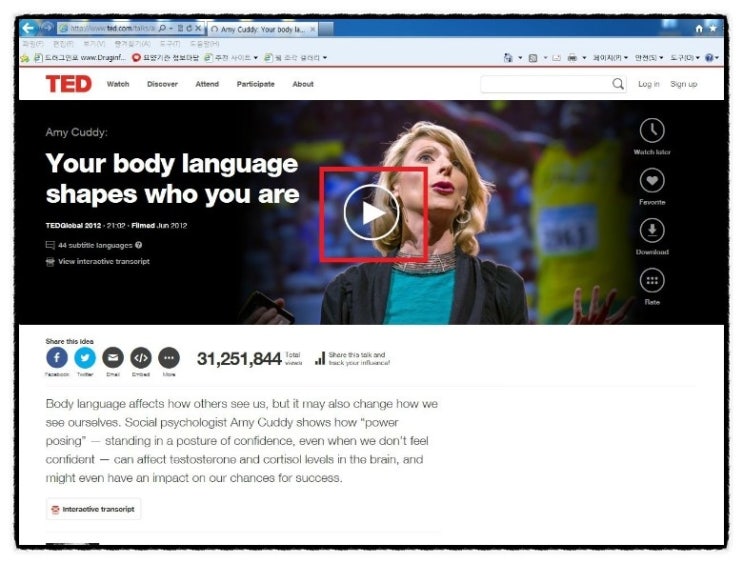Screen dimensions: 743x564
Task: Show More sharing options
Action: 169,358
